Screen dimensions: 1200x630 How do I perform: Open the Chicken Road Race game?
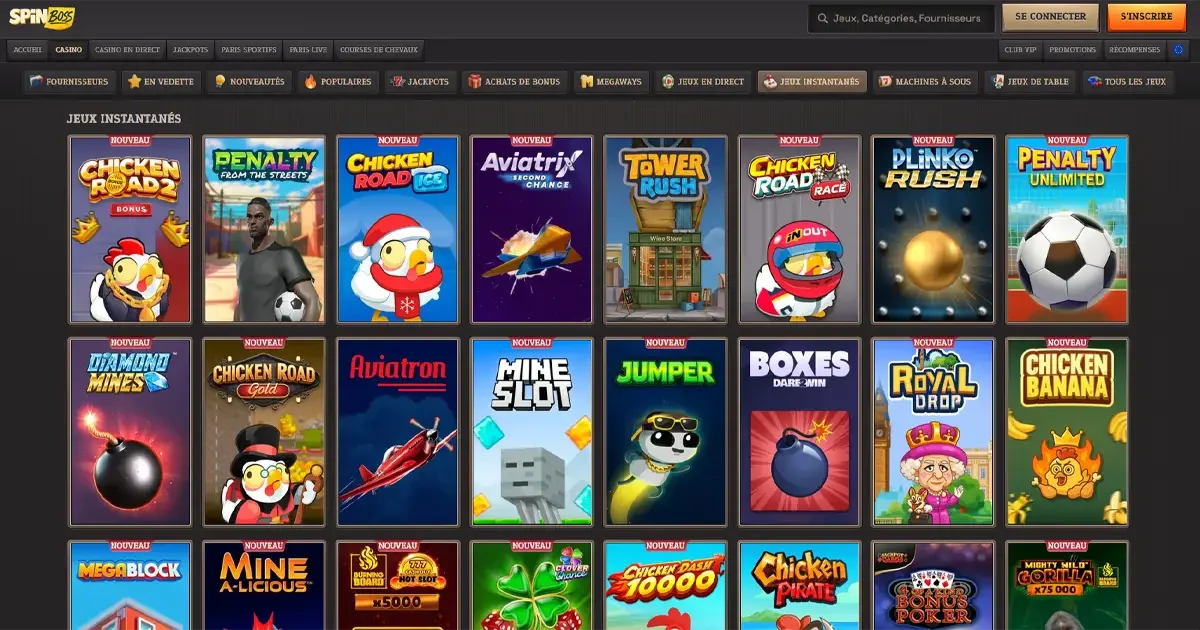(800, 230)
